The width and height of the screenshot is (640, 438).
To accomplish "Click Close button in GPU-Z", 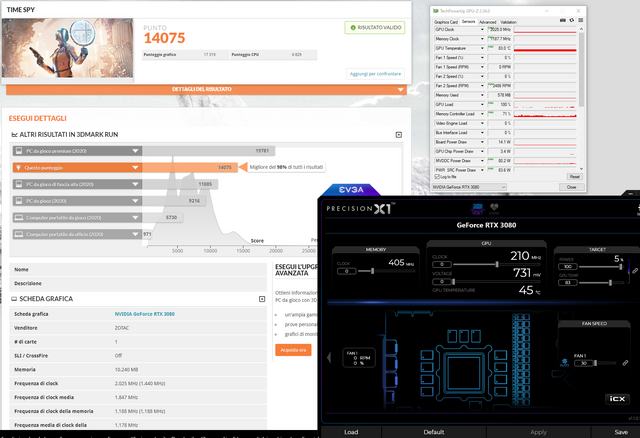I will 571,187.
